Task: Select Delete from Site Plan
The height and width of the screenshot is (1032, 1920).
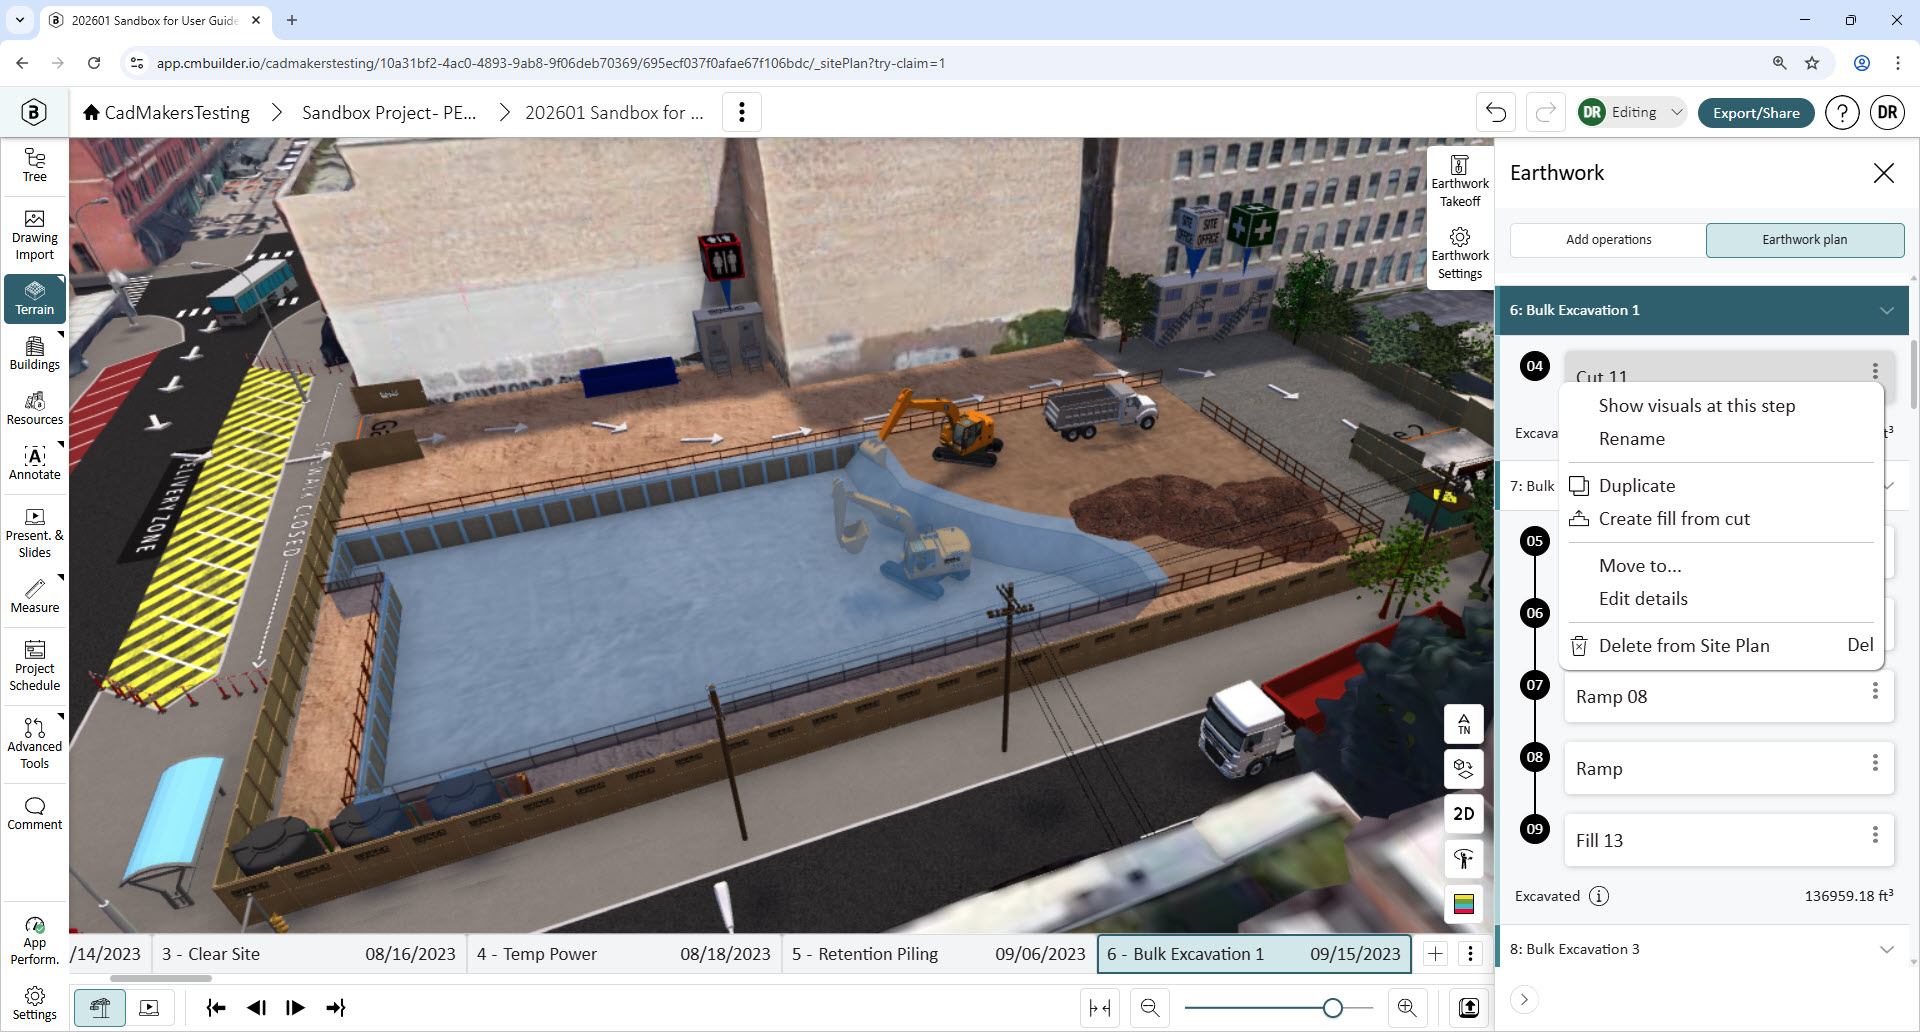Action: coord(1684,646)
